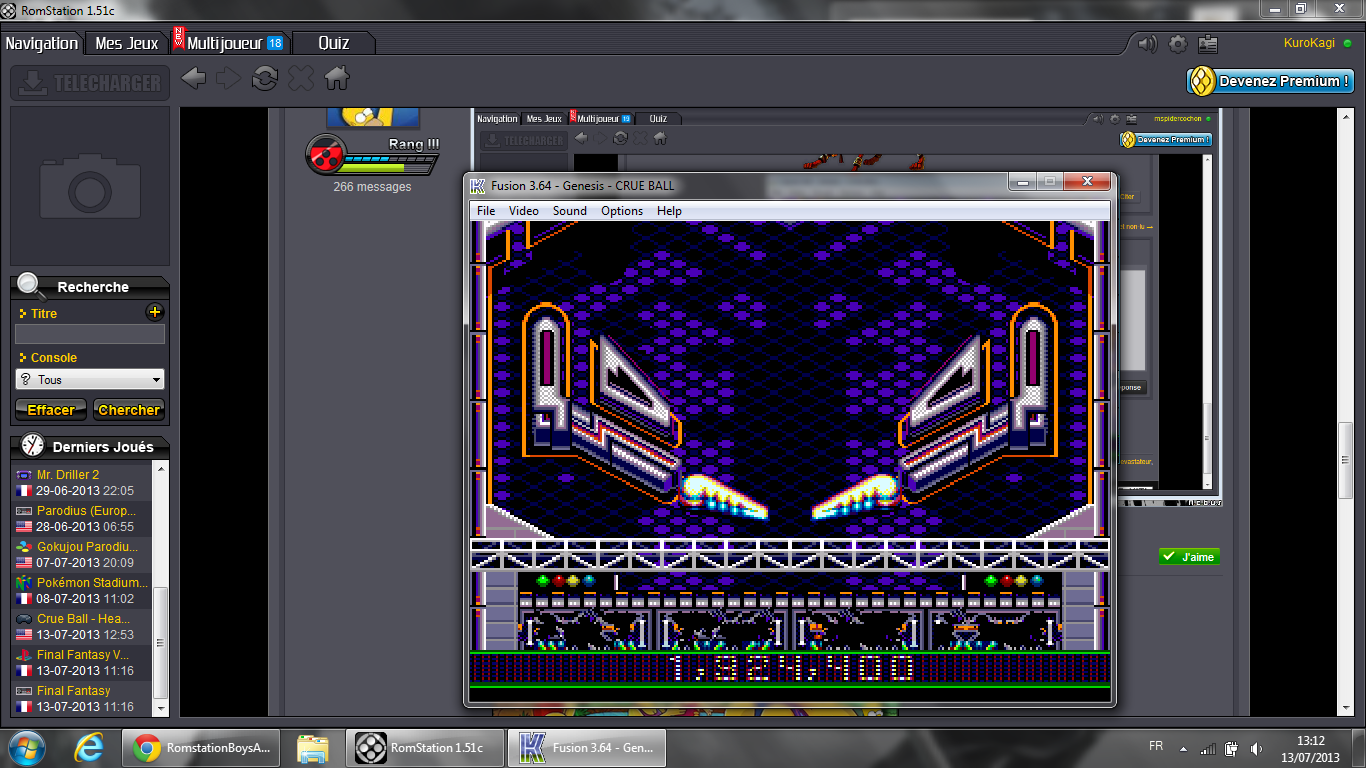Click the PlayStation icon by Final Fantasy V
Viewport: 1366px width, 768px height.
[24, 654]
